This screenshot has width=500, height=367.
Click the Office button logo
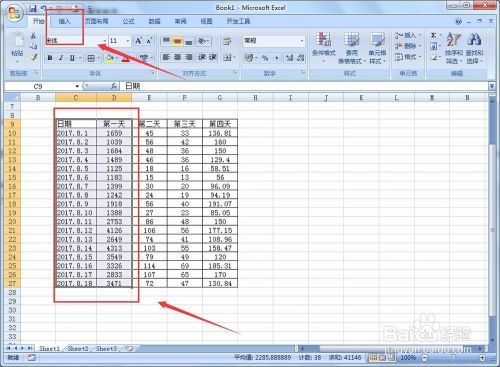(x=14, y=13)
